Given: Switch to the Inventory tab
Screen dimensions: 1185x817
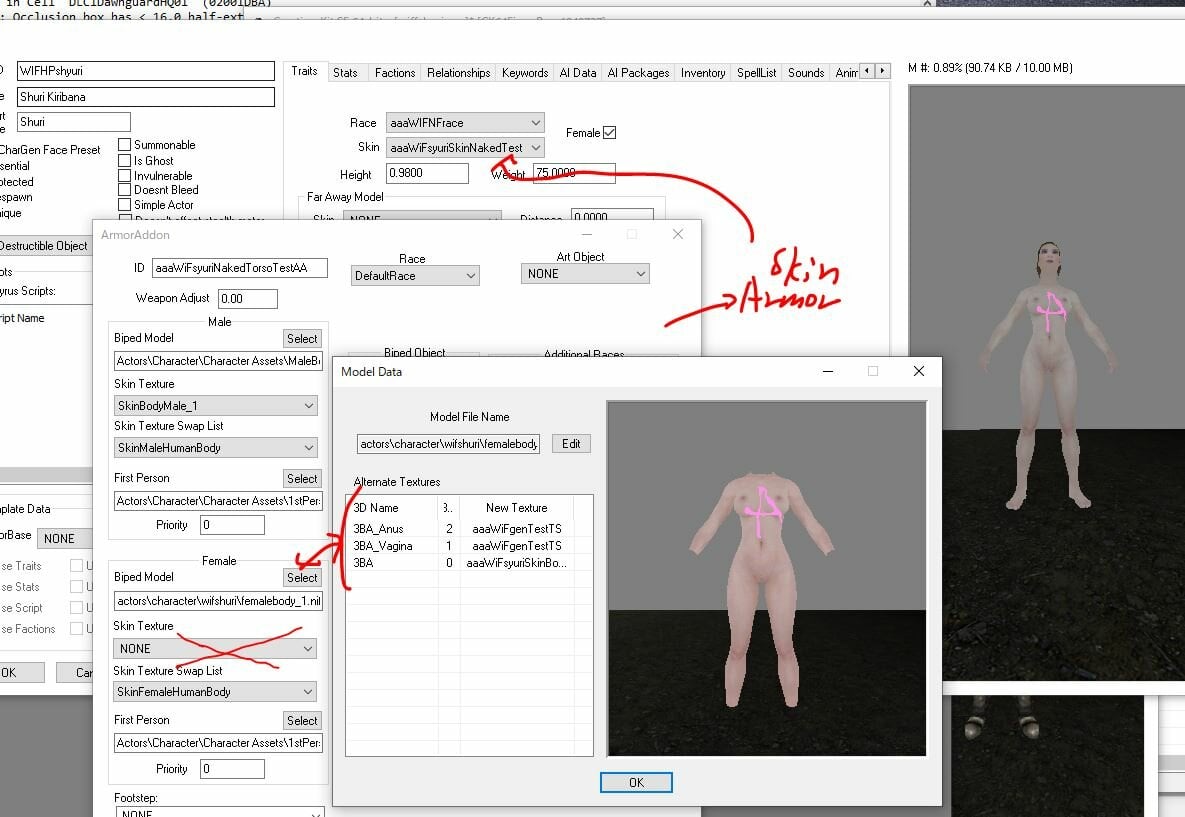Looking at the screenshot, I should click(x=703, y=73).
